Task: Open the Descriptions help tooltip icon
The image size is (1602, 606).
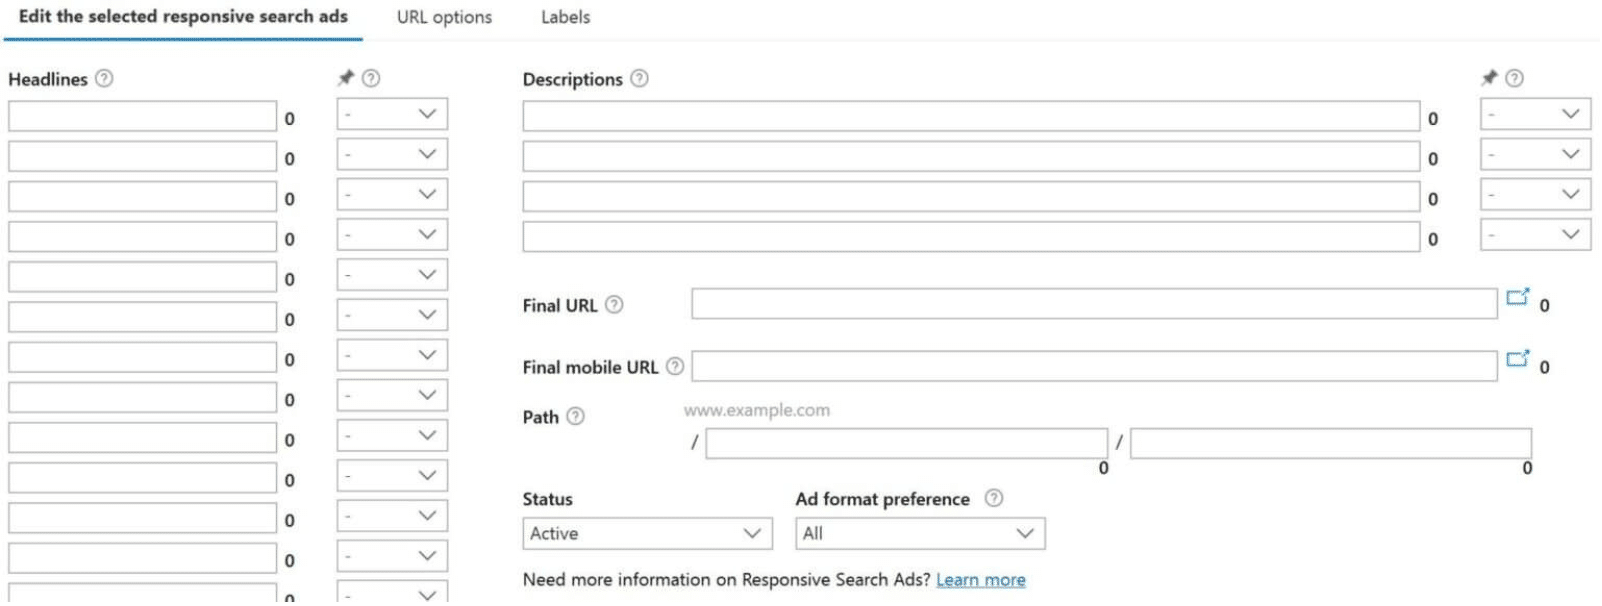Action: pos(640,79)
